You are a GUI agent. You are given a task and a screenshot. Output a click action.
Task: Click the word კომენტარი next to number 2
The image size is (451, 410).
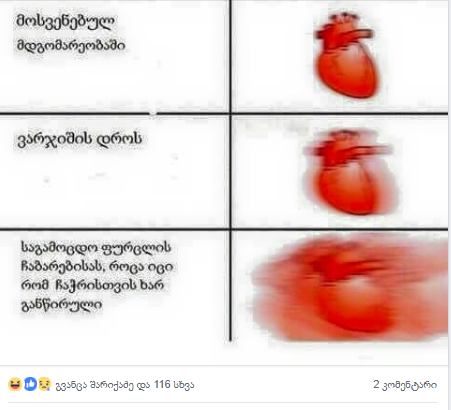pyautogui.click(x=410, y=385)
